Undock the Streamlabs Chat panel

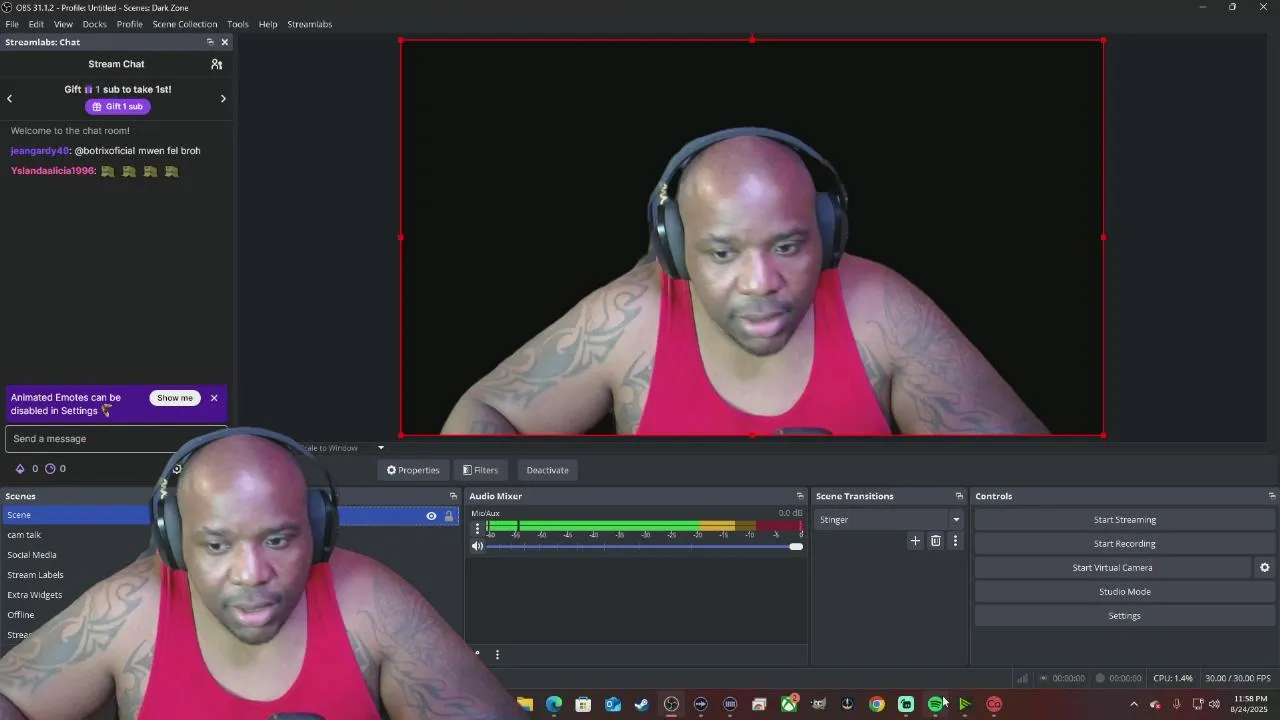(x=210, y=42)
